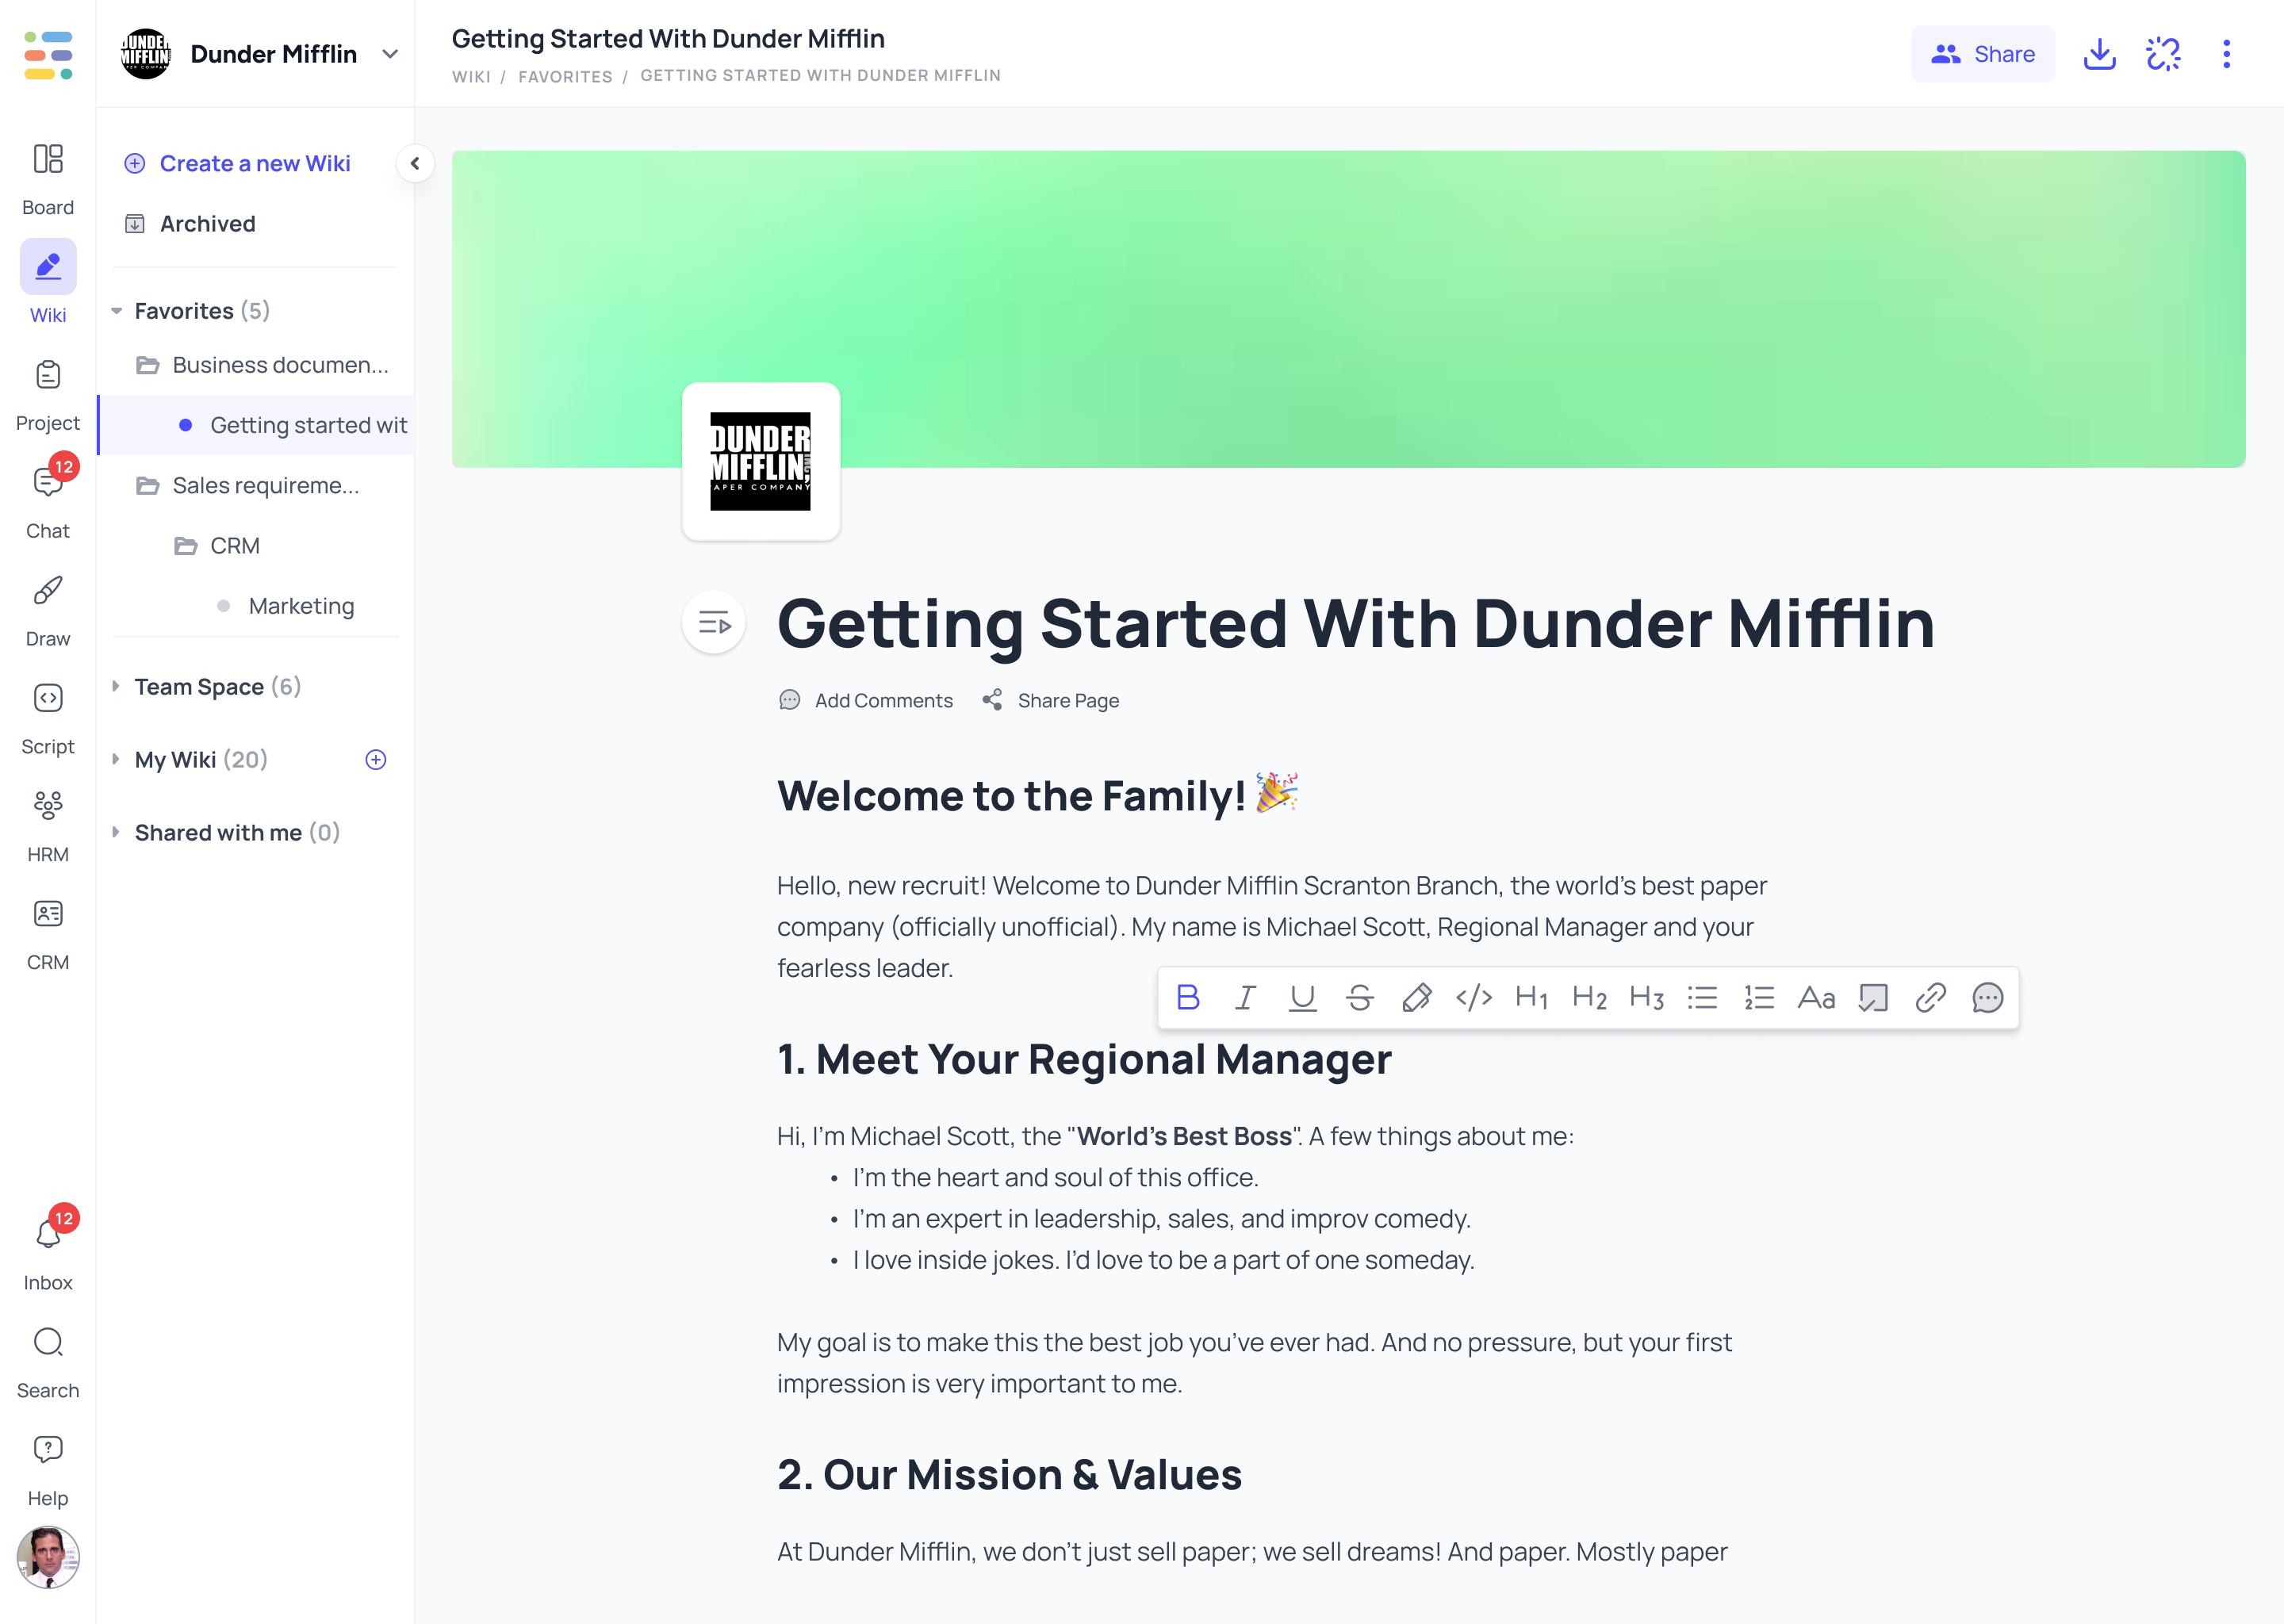Open the Script module

coord(48,718)
